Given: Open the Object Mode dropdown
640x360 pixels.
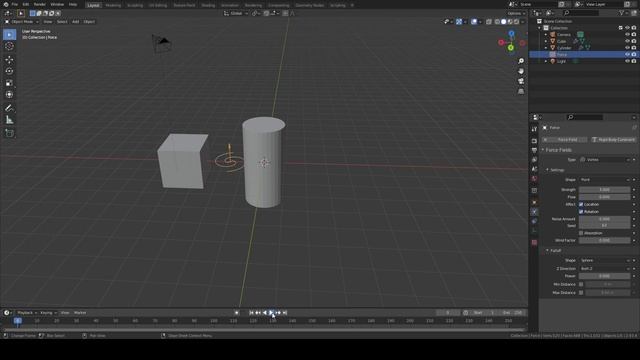Looking at the screenshot, I should 22,22.
